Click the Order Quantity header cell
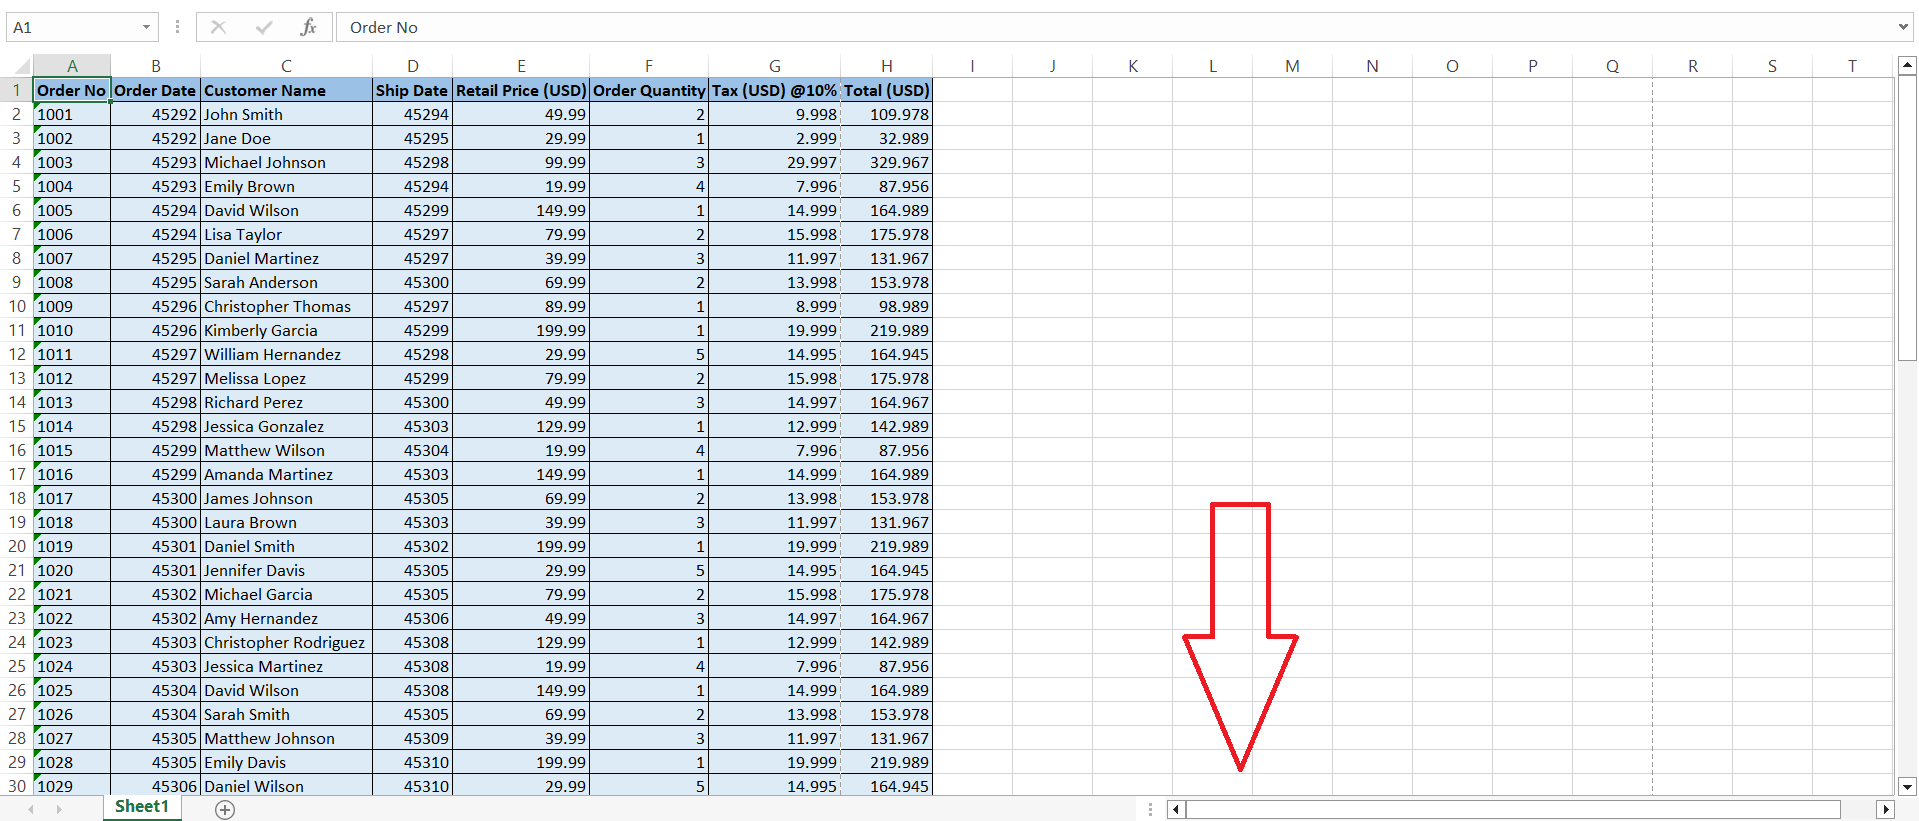 point(649,90)
